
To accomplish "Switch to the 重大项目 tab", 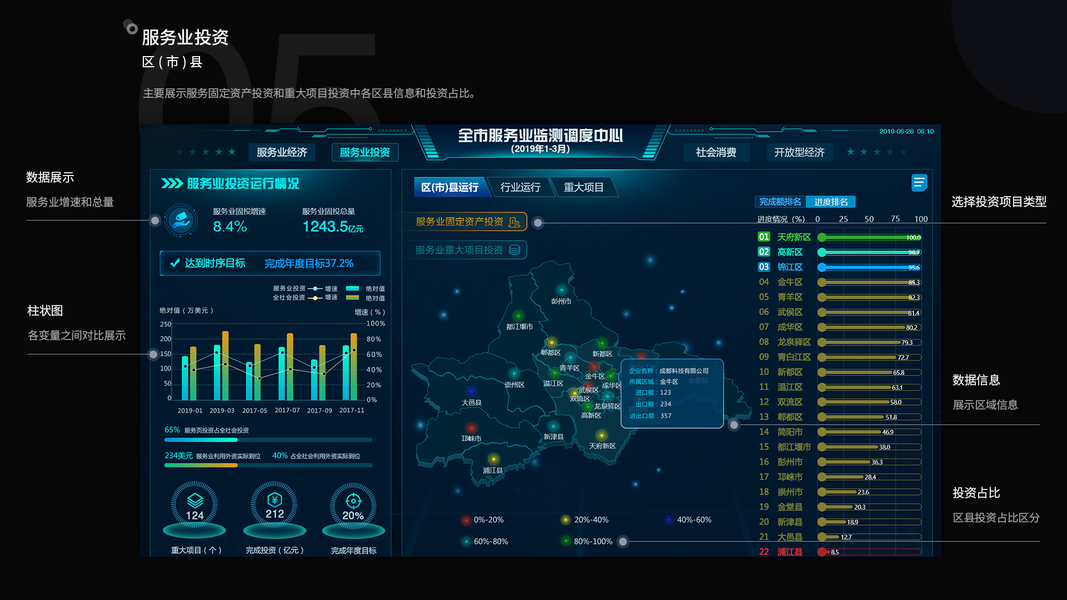I will coord(584,187).
